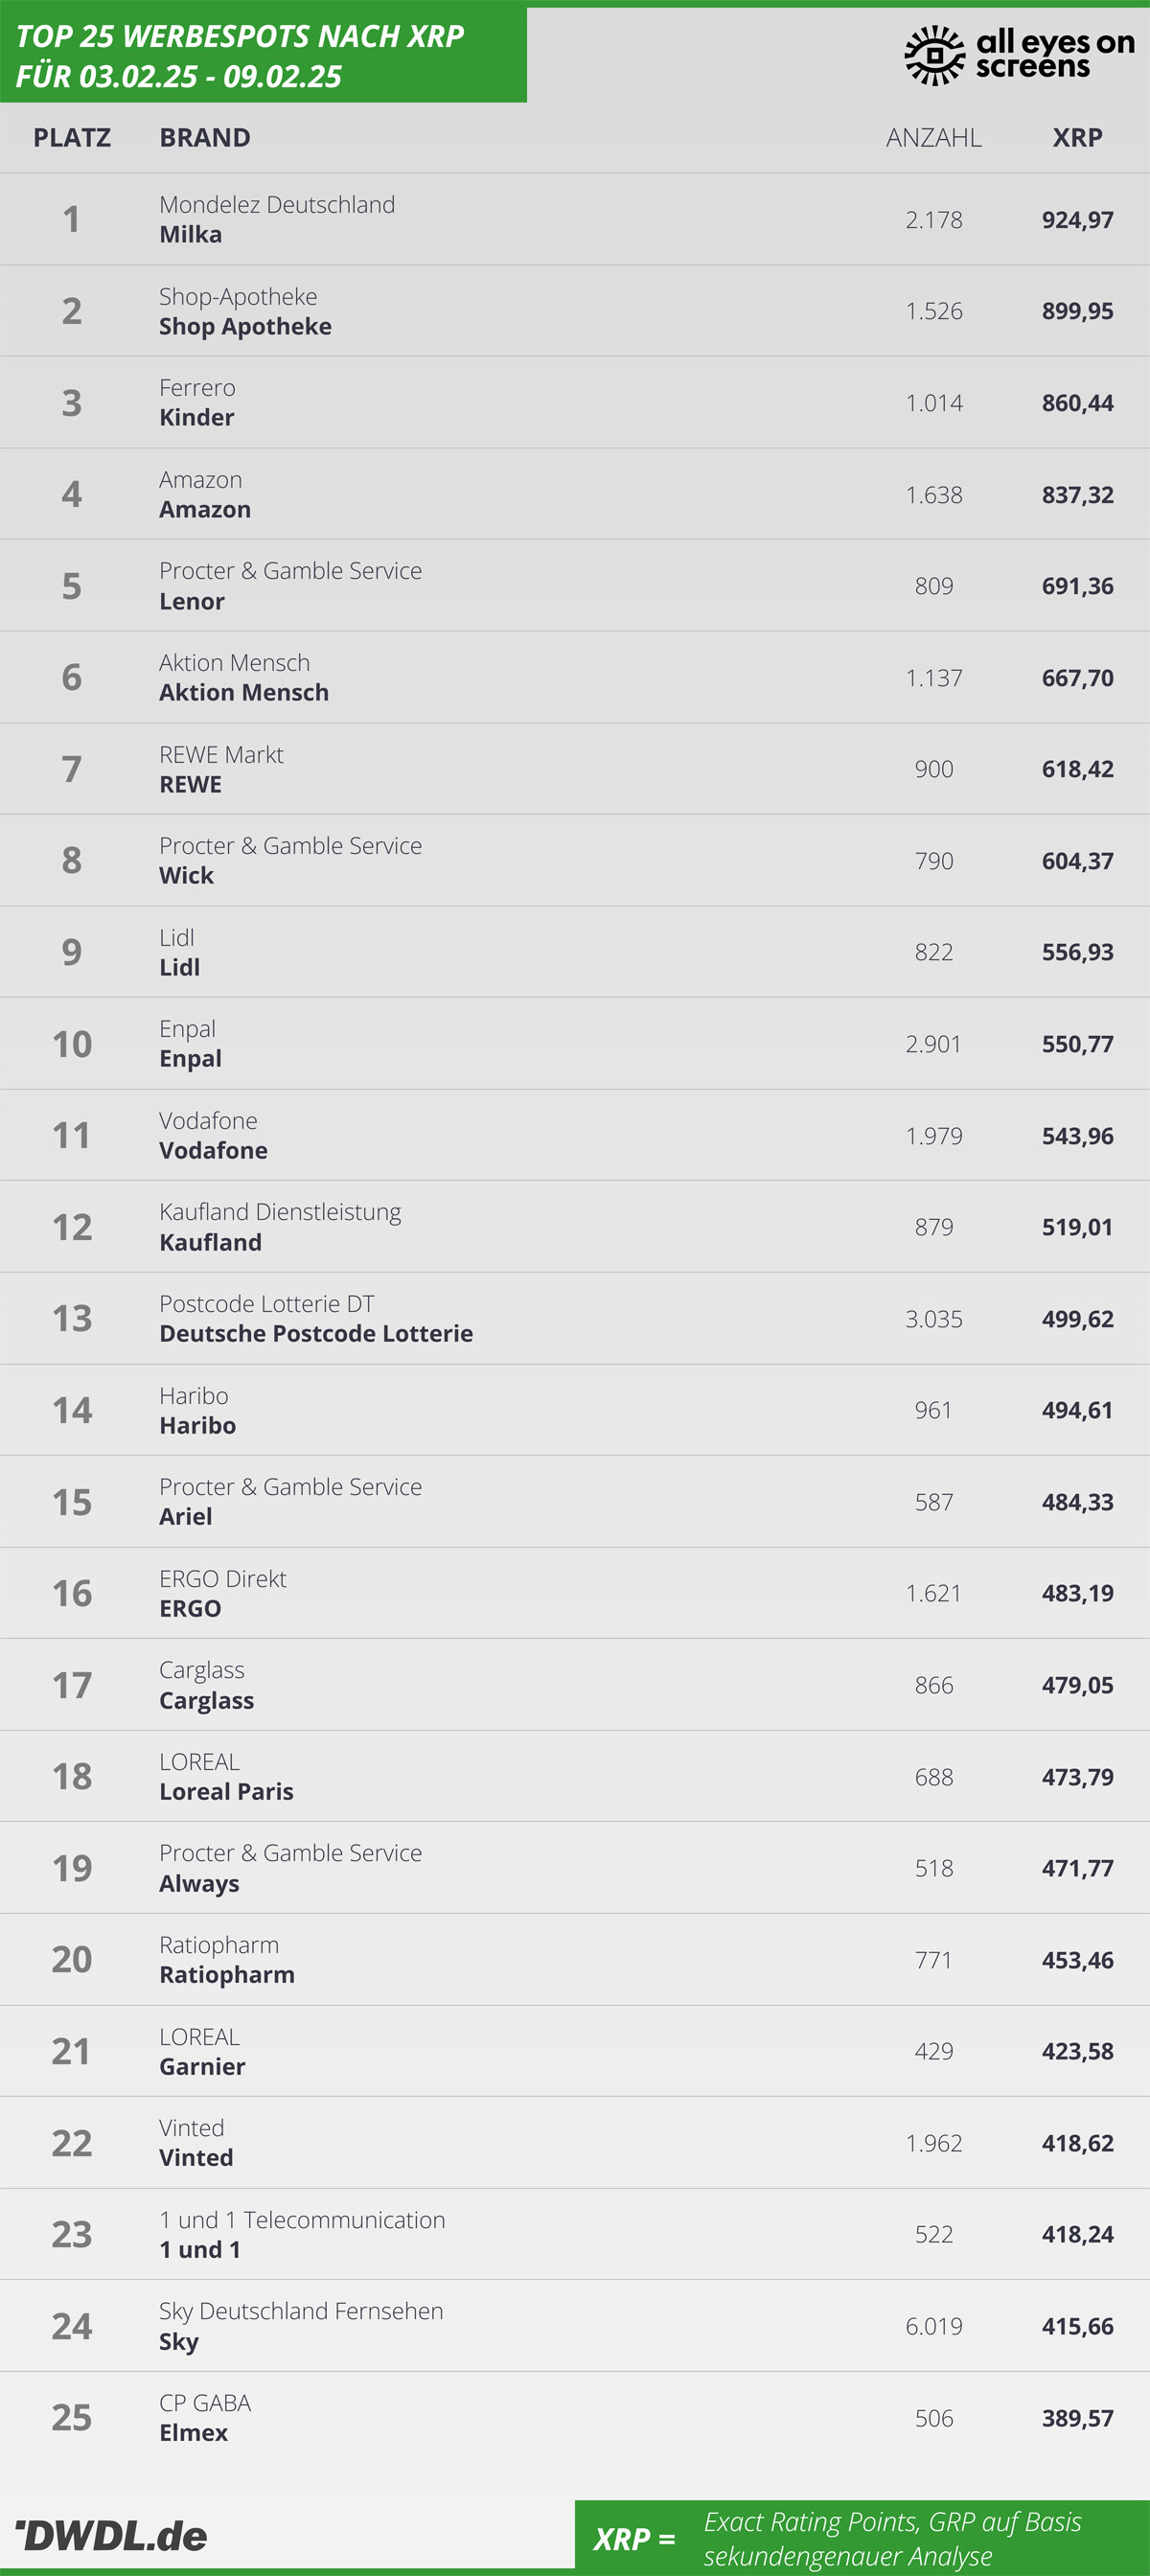This screenshot has height=2576, width=1150.
Task: Select the Lenor brand name
Action: [192, 601]
